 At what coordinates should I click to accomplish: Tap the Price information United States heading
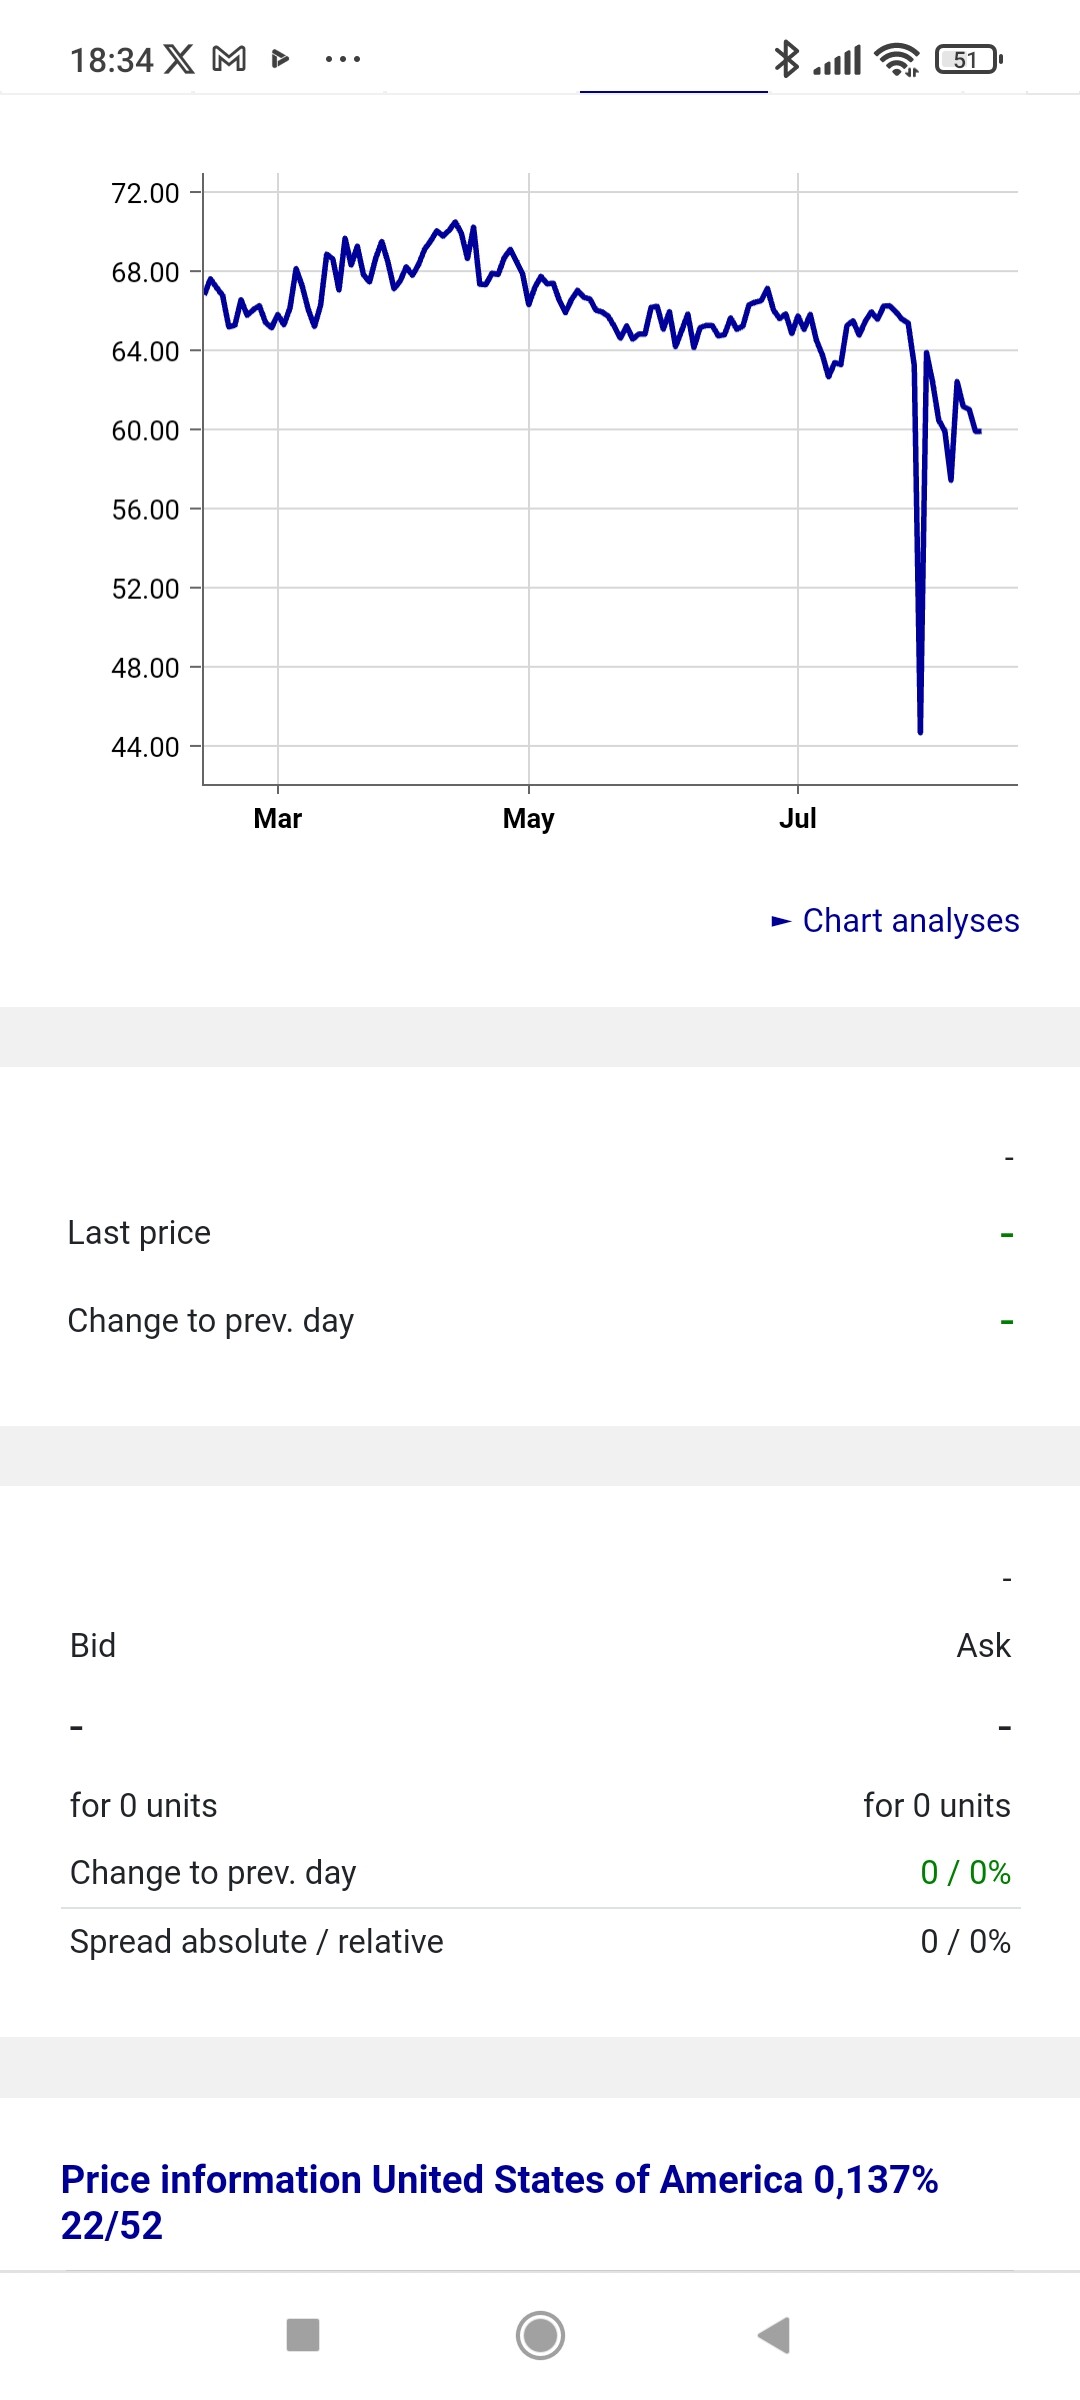tap(499, 2202)
